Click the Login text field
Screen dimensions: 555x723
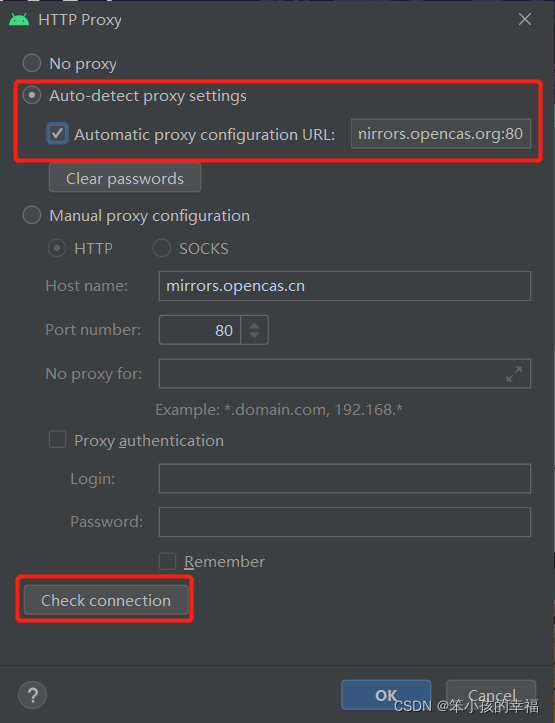[x=345, y=479]
